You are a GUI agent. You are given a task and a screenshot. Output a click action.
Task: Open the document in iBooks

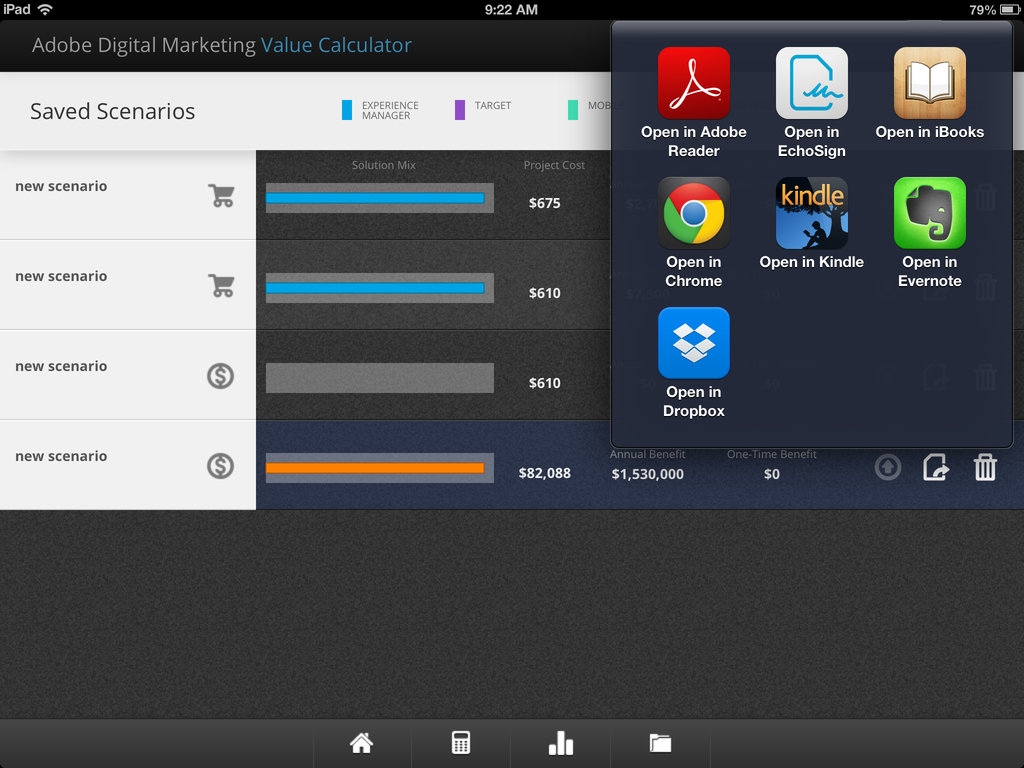tap(929, 82)
